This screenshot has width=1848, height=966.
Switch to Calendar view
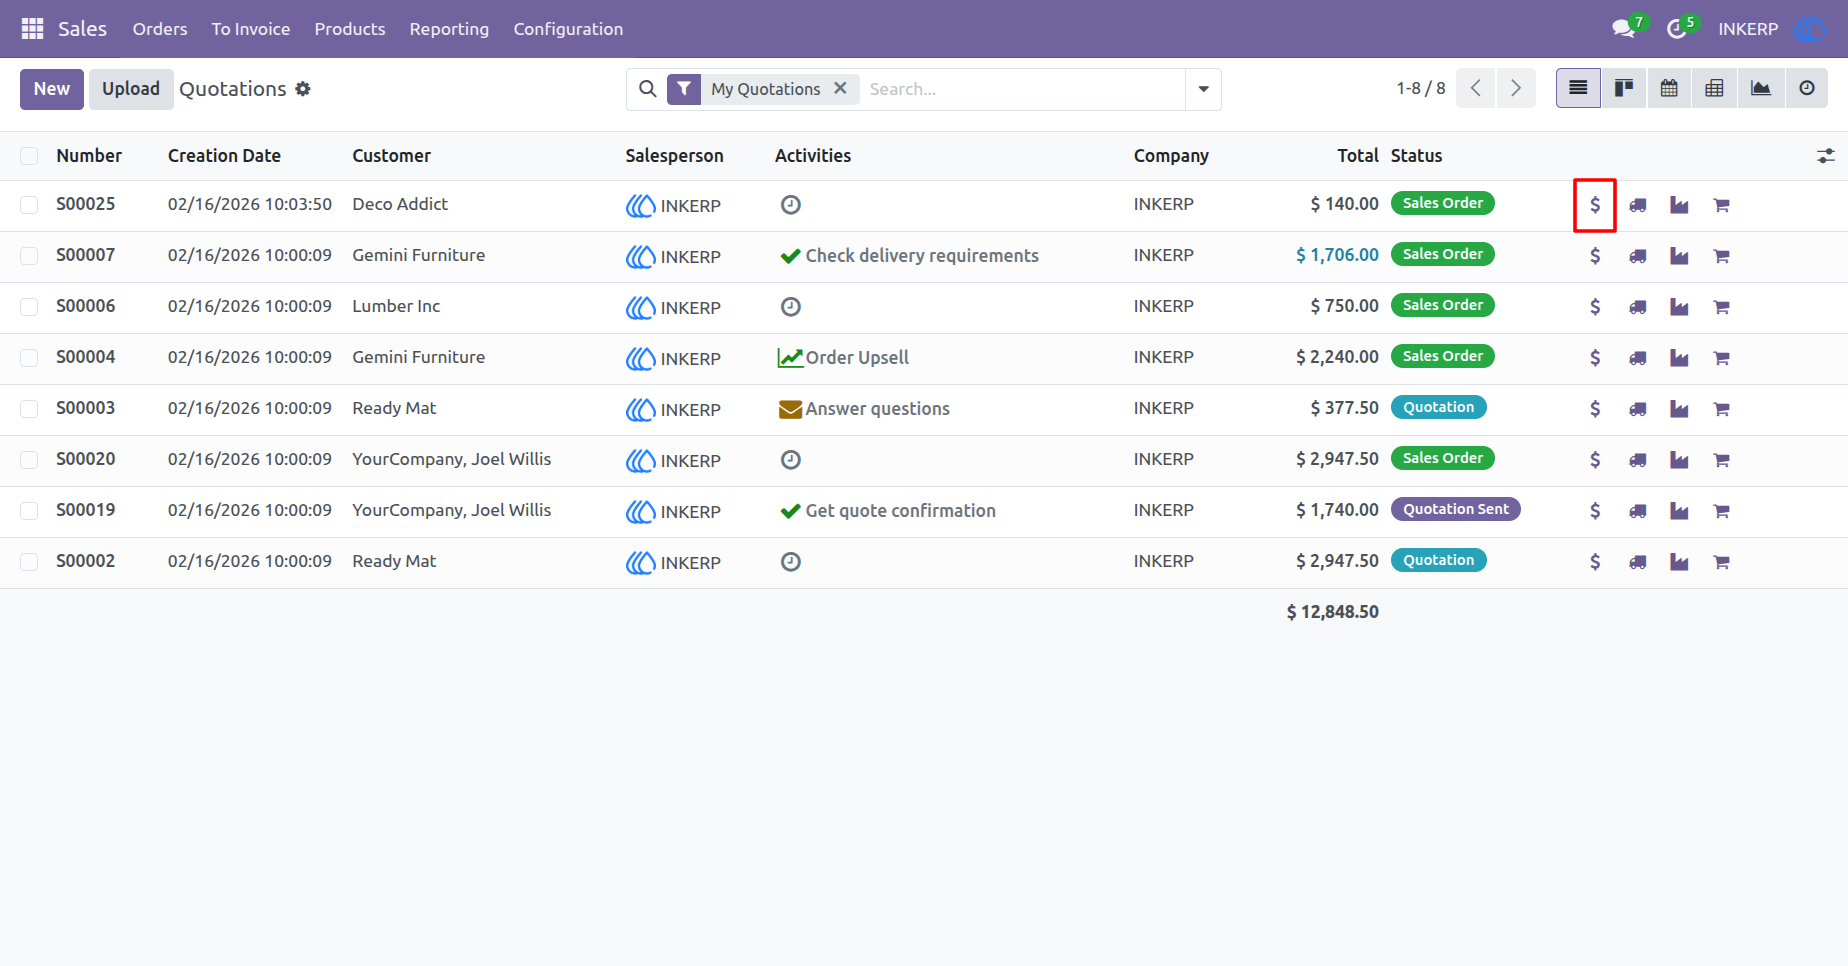click(1669, 89)
